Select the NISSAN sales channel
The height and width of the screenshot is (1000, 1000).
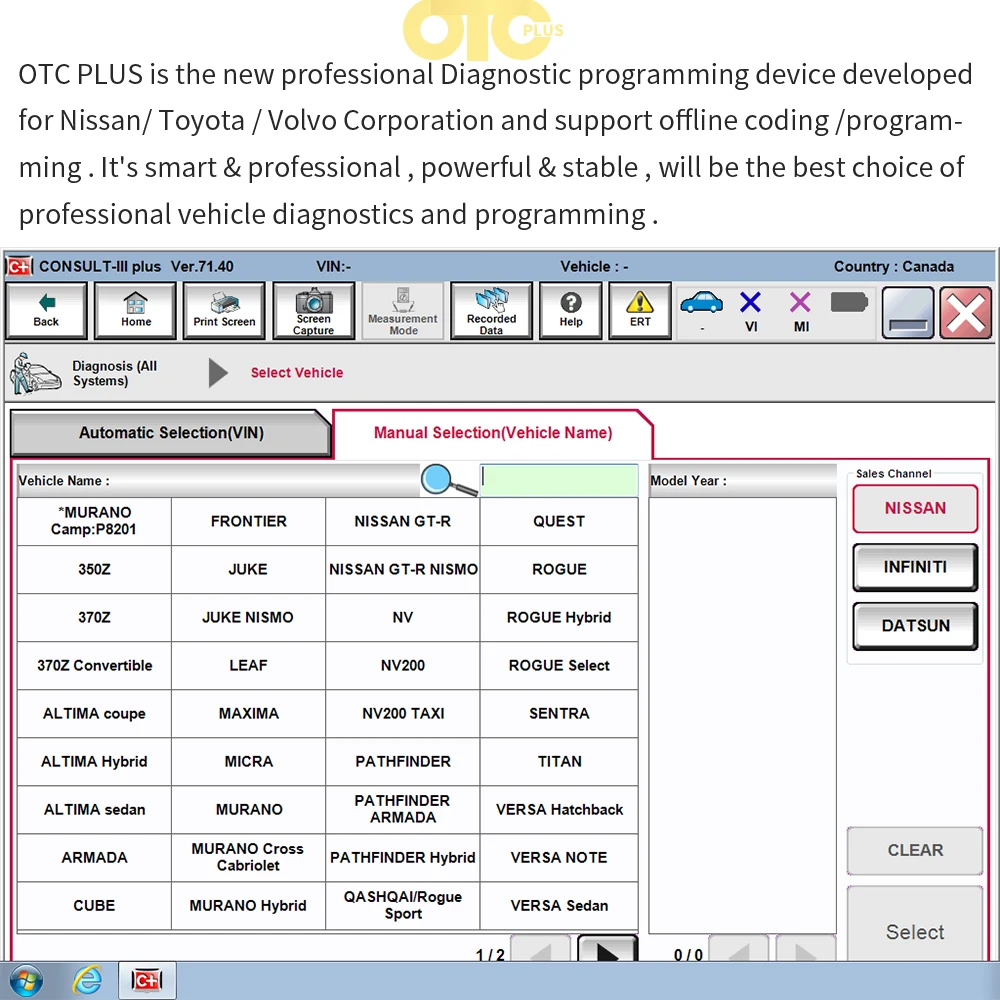point(915,508)
